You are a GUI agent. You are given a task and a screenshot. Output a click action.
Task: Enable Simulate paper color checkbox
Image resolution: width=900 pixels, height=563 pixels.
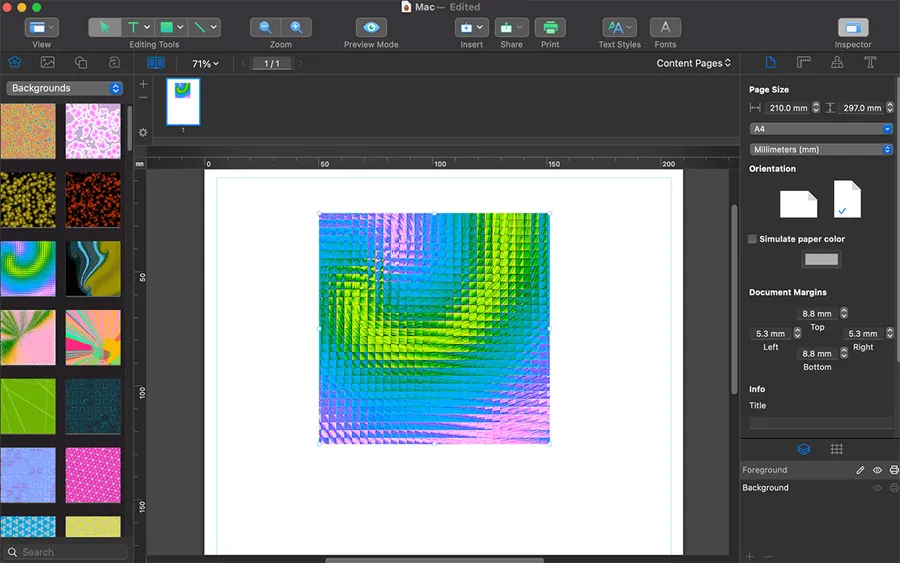tap(753, 239)
